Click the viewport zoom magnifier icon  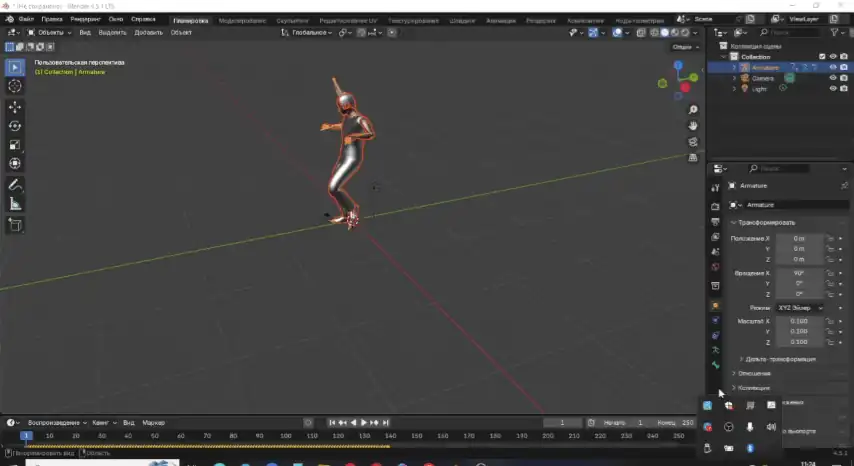tap(693, 110)
